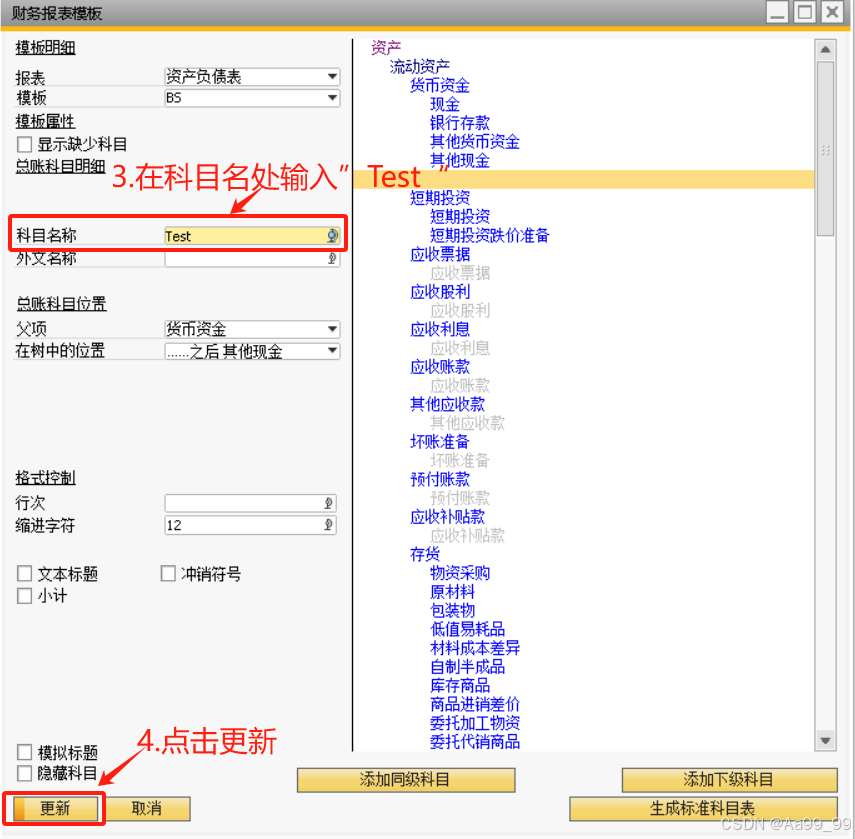
Task: Tick the 文本标题 checkbox
Action: click(25, 574)
